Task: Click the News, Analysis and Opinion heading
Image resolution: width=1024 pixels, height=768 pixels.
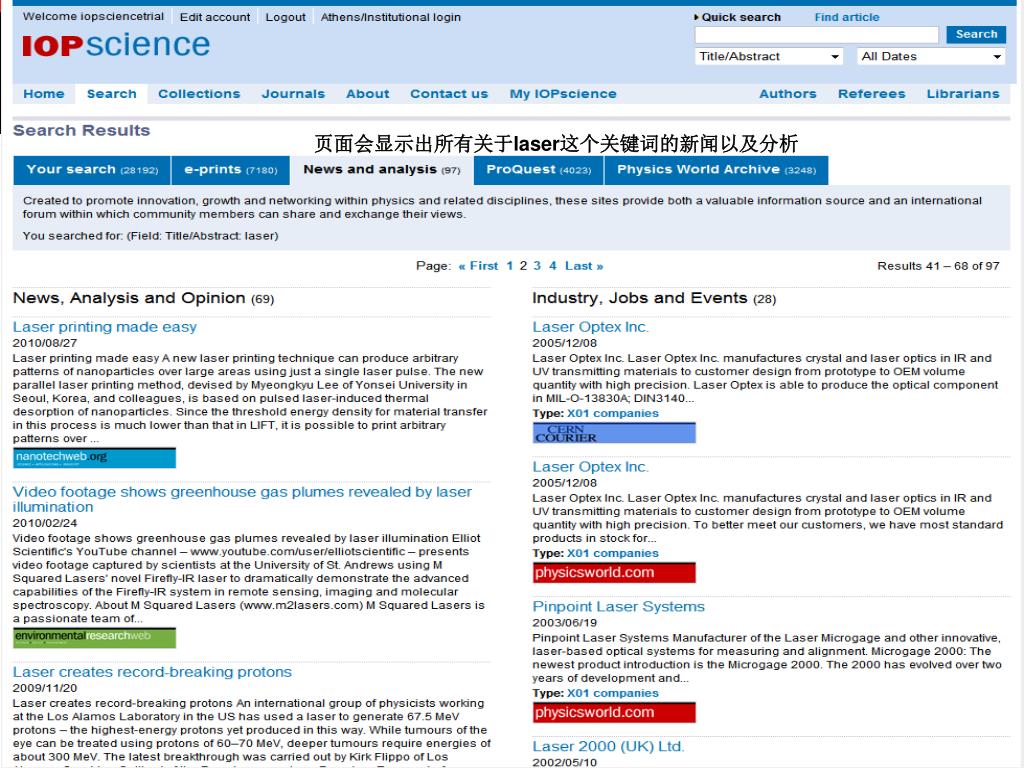Action: point(144,298)
